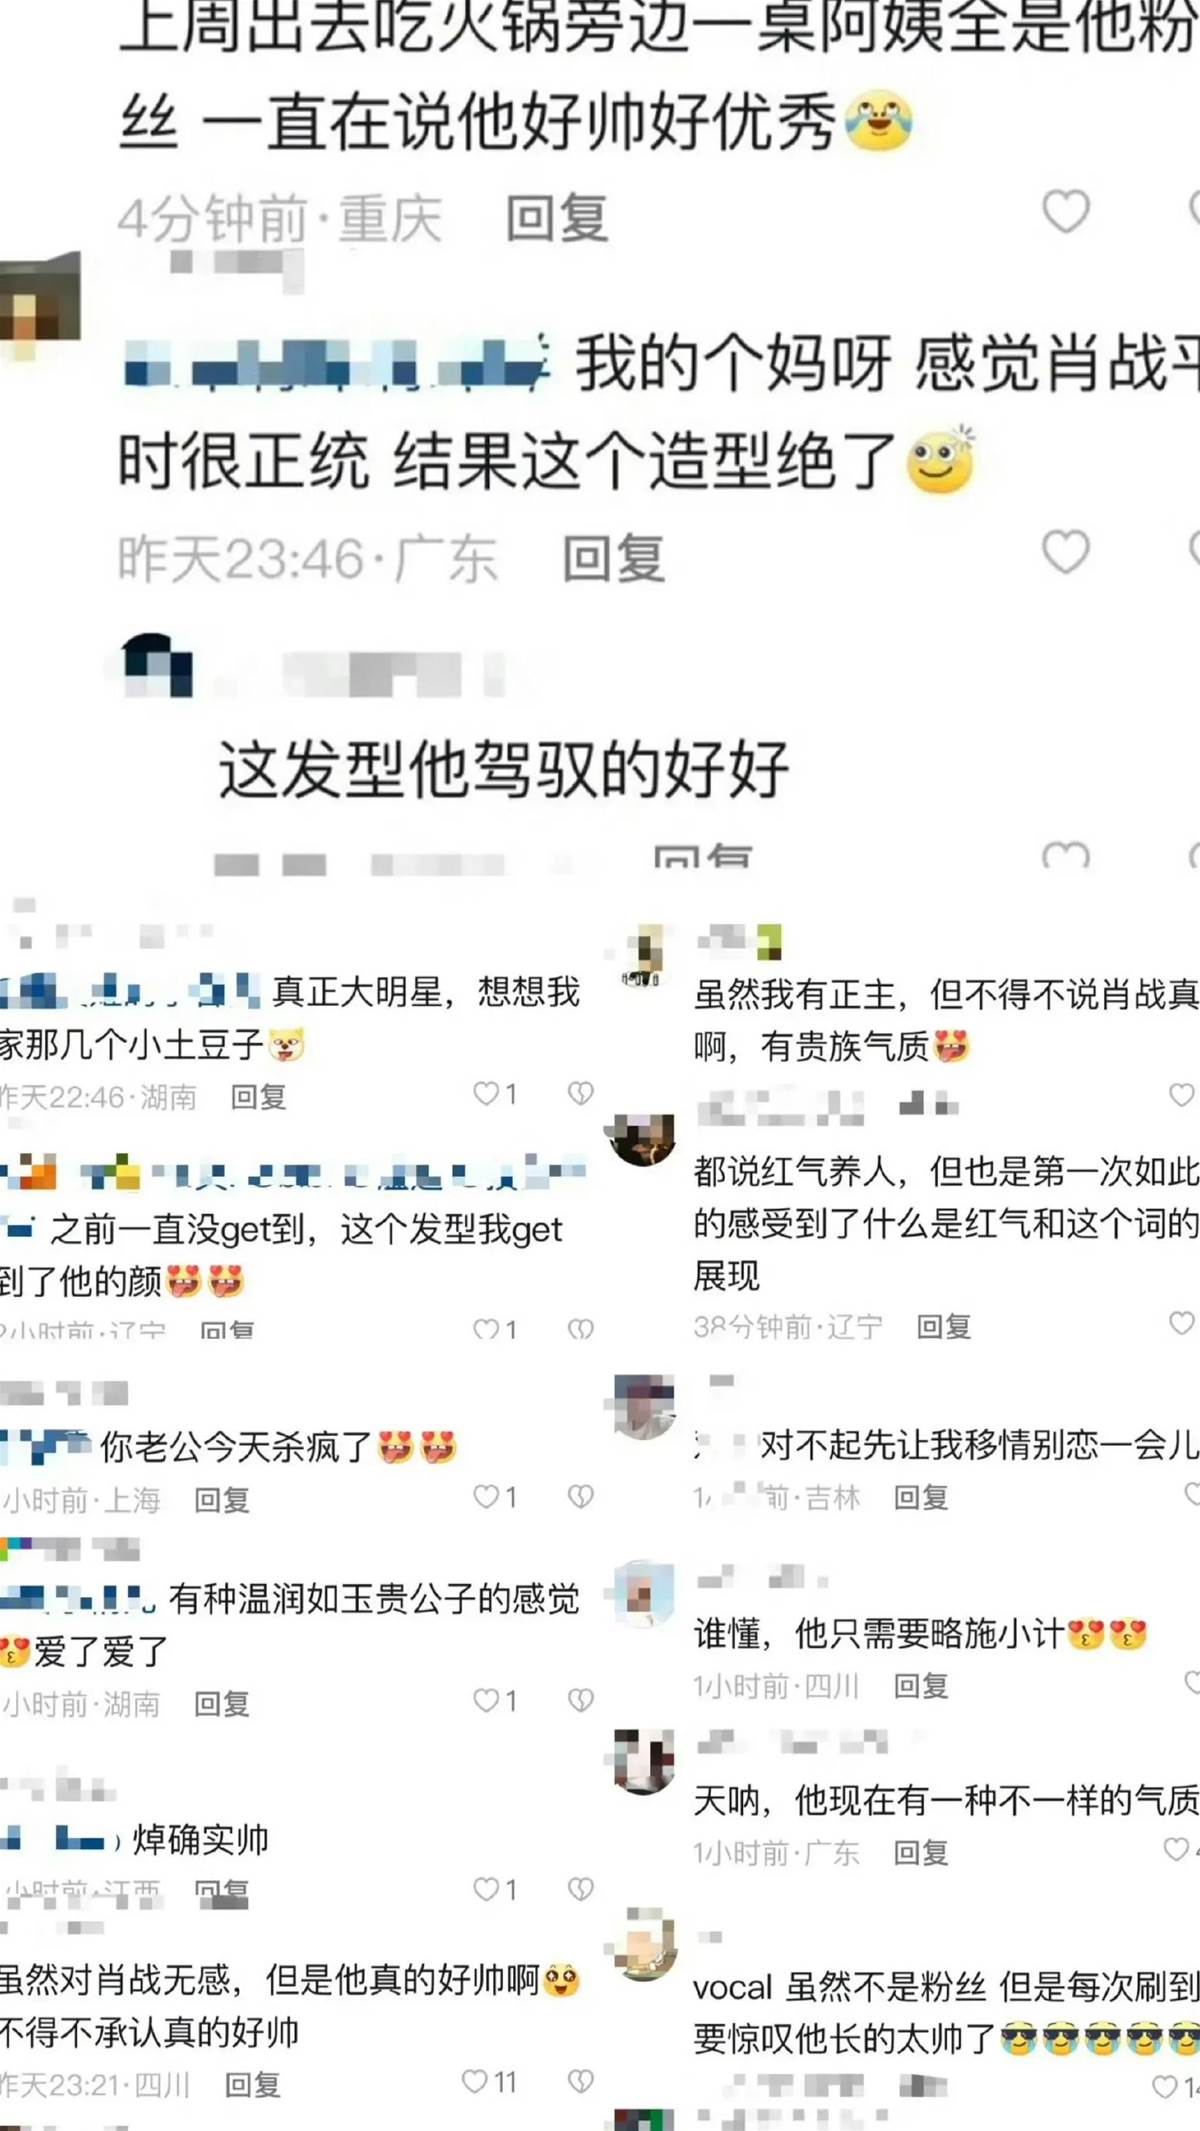Reply to the 4分钟前 重庆 comment

(557, 218)
